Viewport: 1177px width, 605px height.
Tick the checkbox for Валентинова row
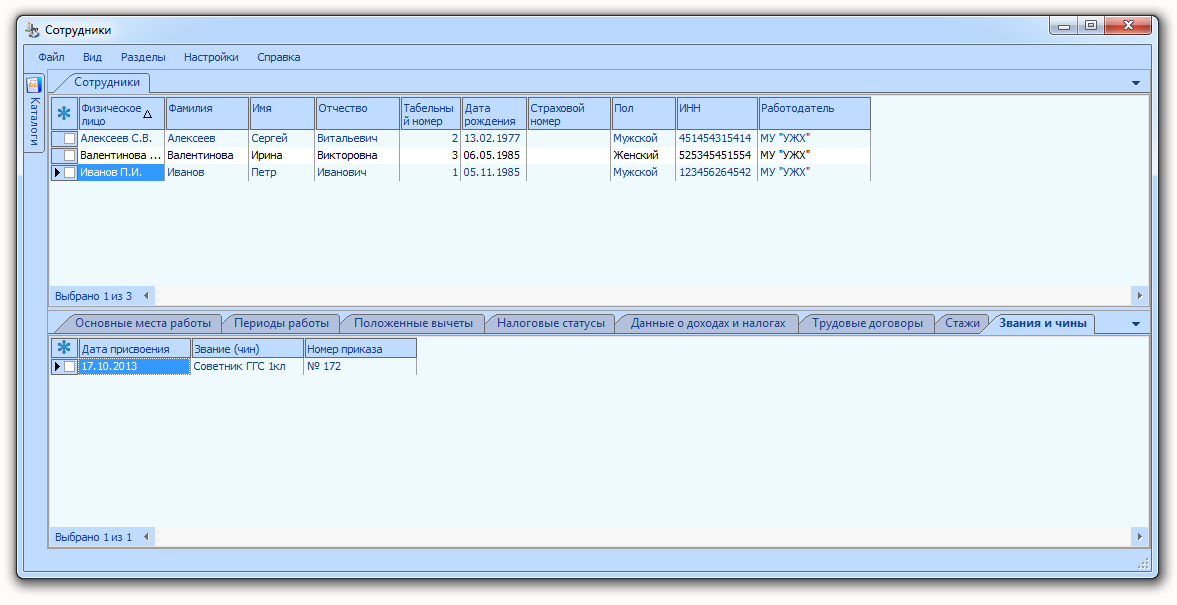tap(70, 155)
